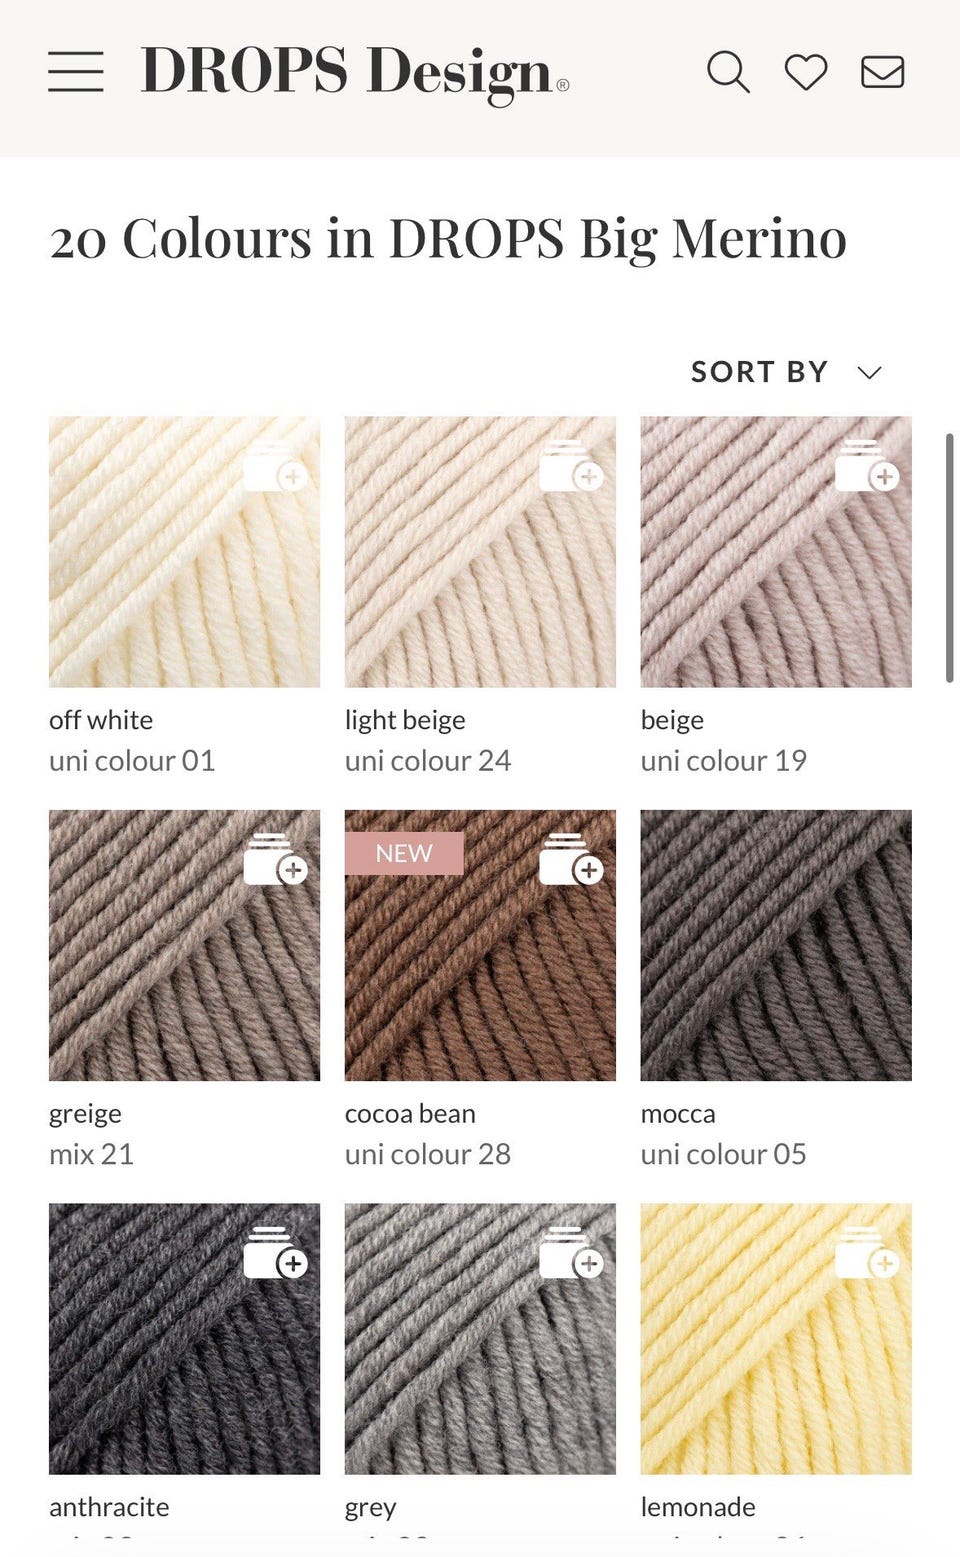Select the cocoa bean colour swatch
The width and height of the screenshot is (960, 1557).
click(480, 945)
